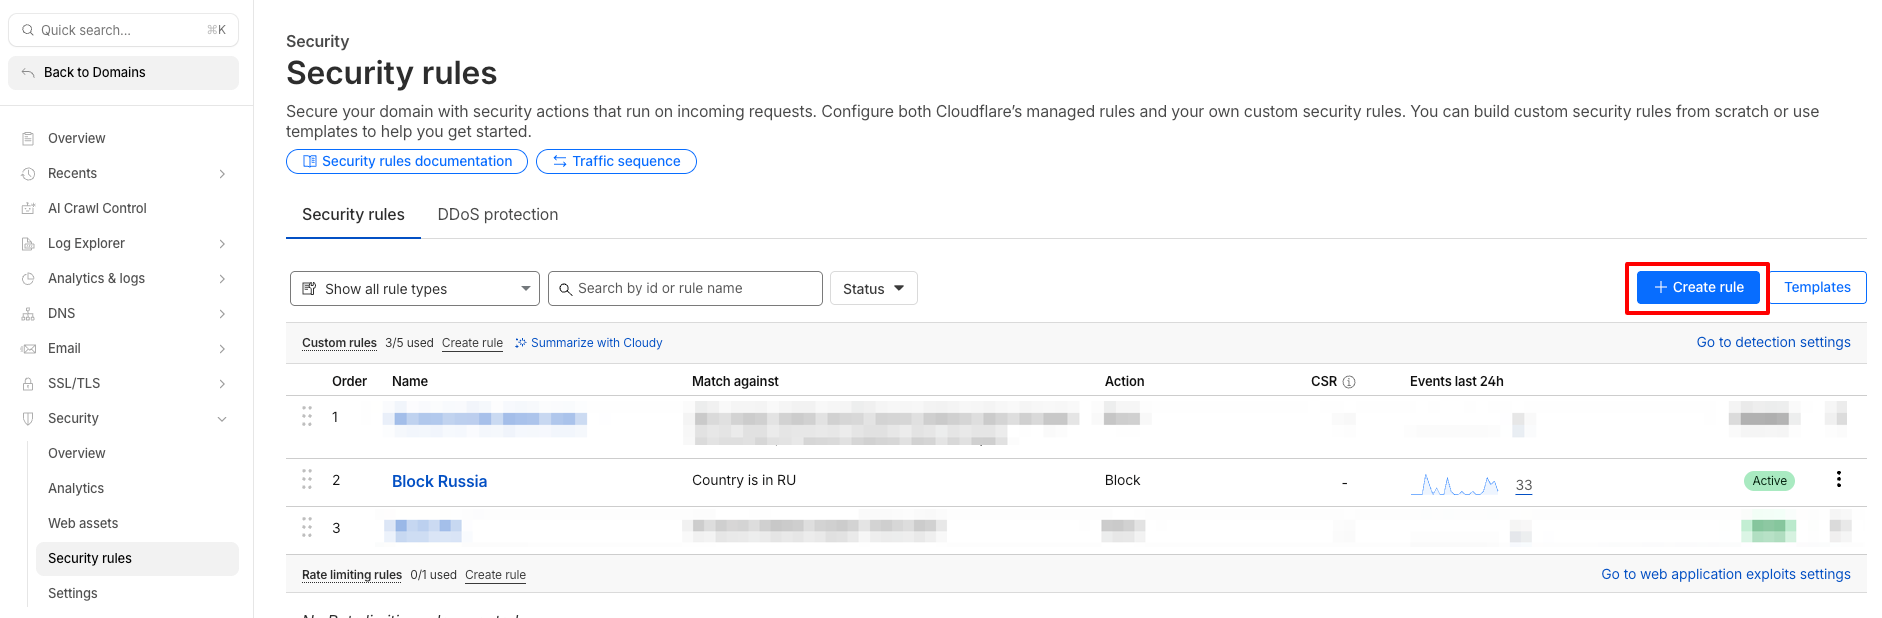Collapse the Security sidebar section
This screenshot has width=1882, height=618.
[222, 419]
